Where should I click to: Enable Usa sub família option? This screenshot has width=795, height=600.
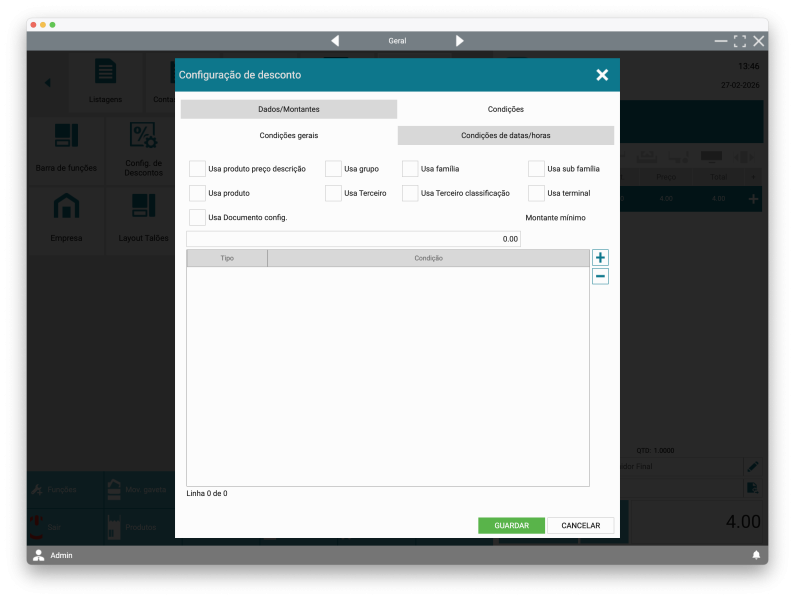(x=537, y=169)
